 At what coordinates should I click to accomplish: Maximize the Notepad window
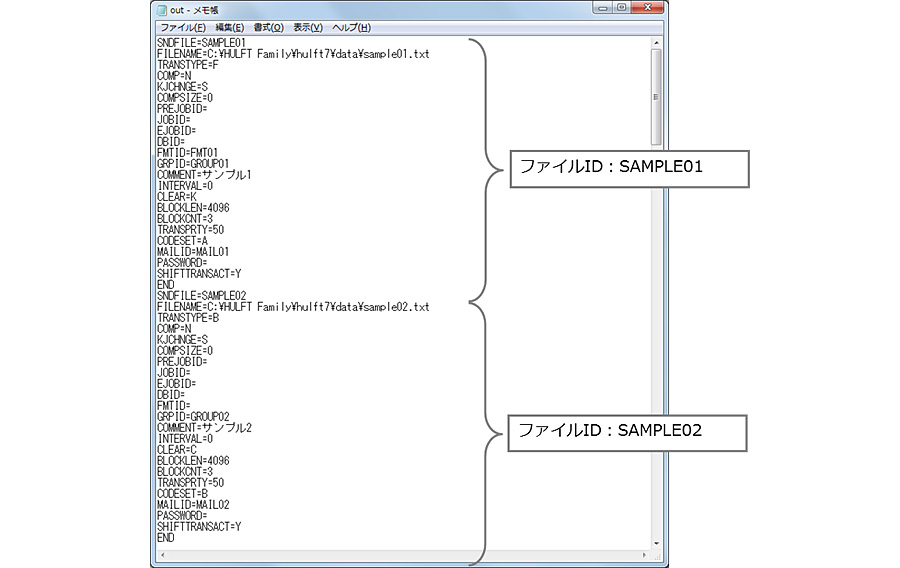tap(622, 8)
